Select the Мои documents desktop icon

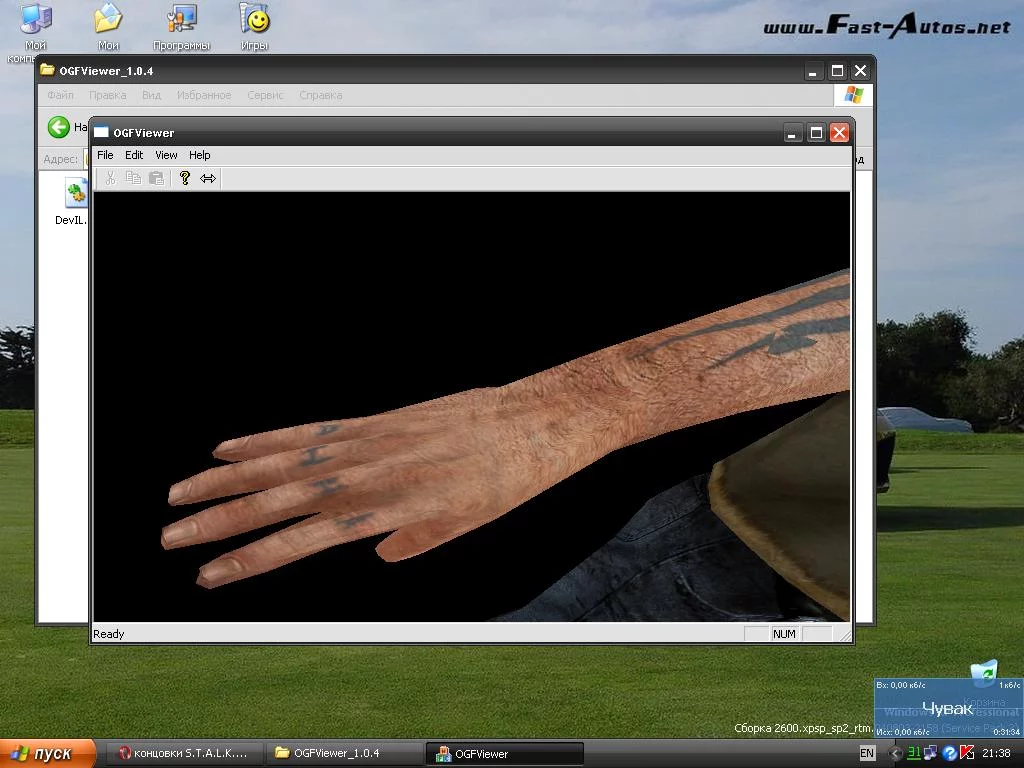click(x=108, y=27)
